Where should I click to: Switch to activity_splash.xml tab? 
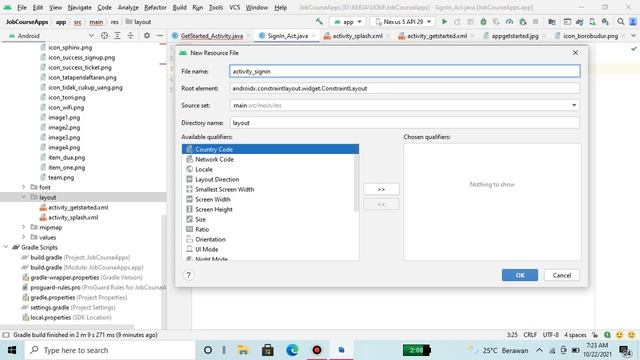click(x=357, y=36)
